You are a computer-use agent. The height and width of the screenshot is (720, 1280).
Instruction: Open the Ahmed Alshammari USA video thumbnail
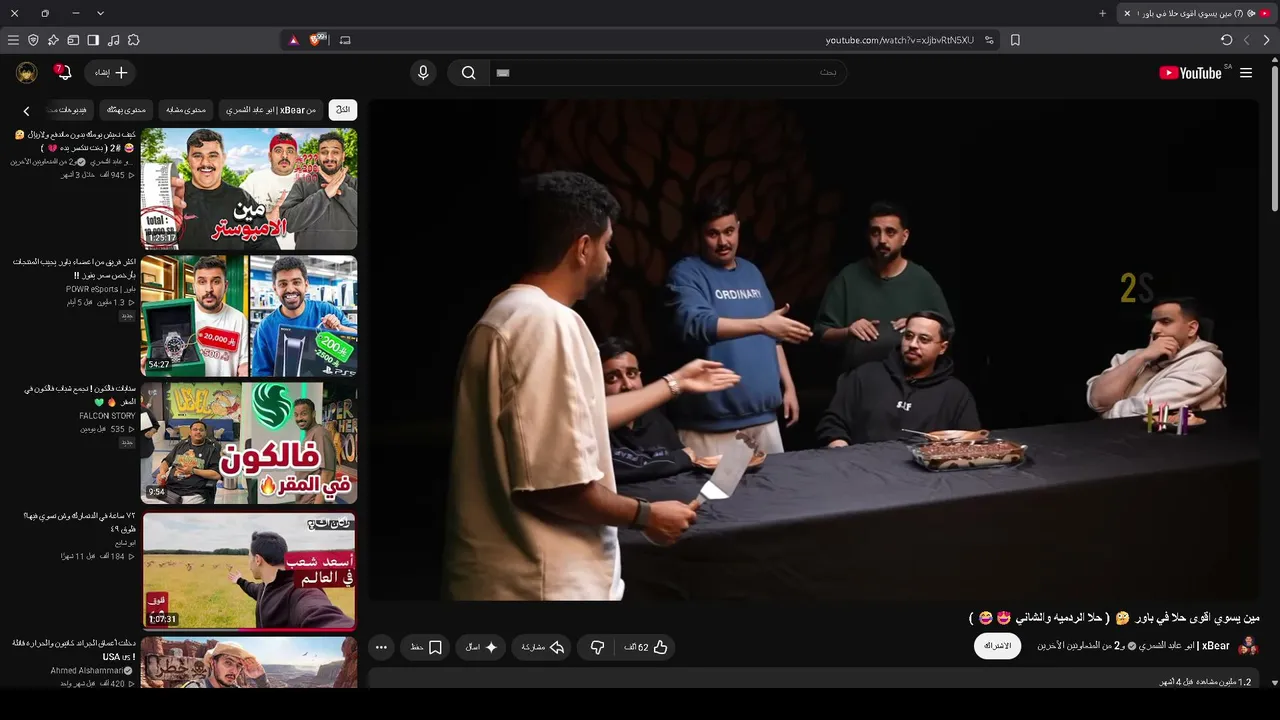249,662
